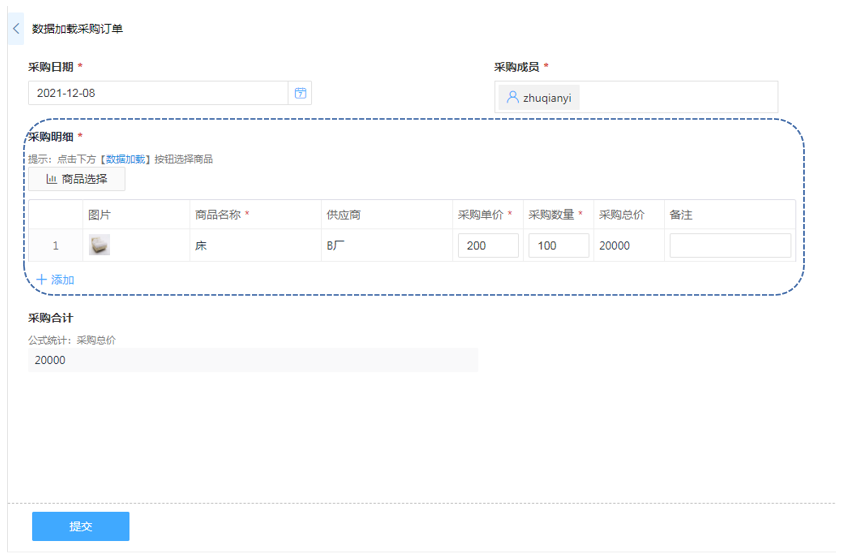867x559 pixels.
Task: Click the plus icon to 添加 a row
Action: click(42, 280)
